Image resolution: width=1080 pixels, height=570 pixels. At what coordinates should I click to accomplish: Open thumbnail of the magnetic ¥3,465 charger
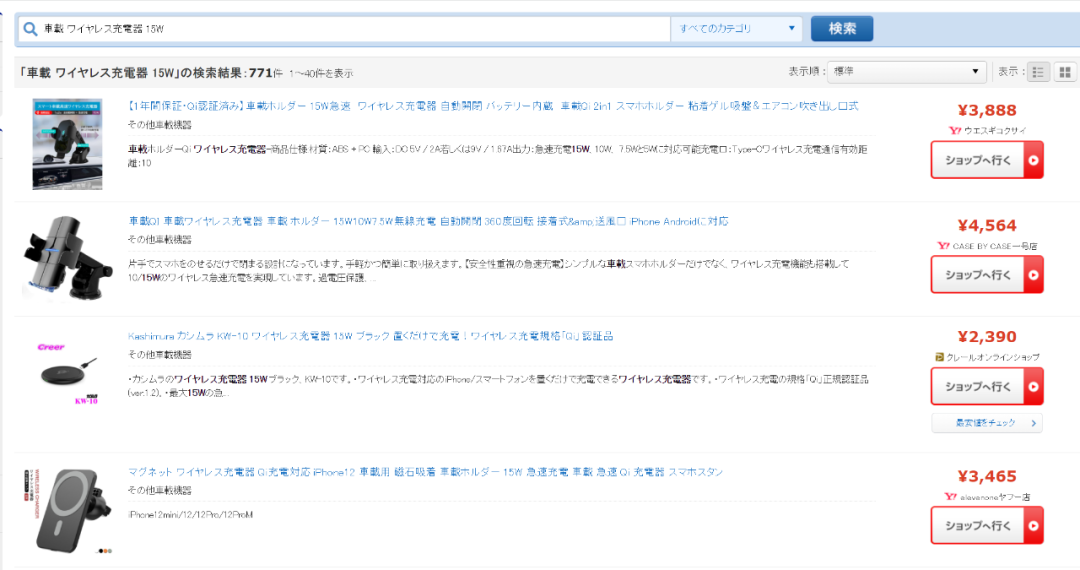(68, 510)
